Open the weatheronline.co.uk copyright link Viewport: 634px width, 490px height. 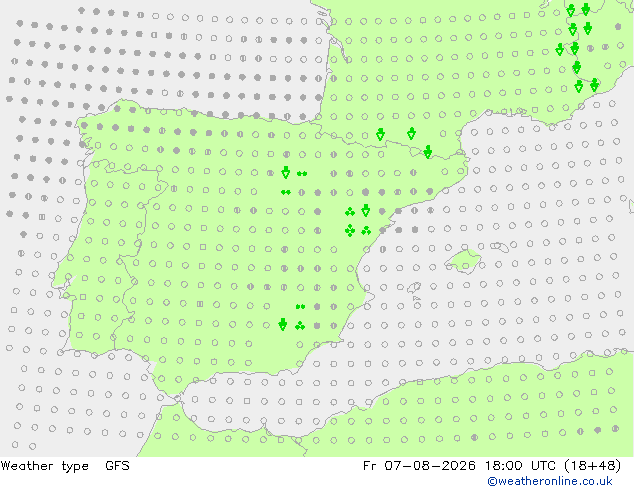(x=550, y=481)
